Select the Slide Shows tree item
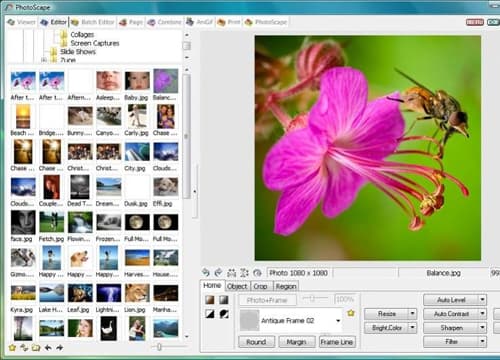 coord(78,52)
